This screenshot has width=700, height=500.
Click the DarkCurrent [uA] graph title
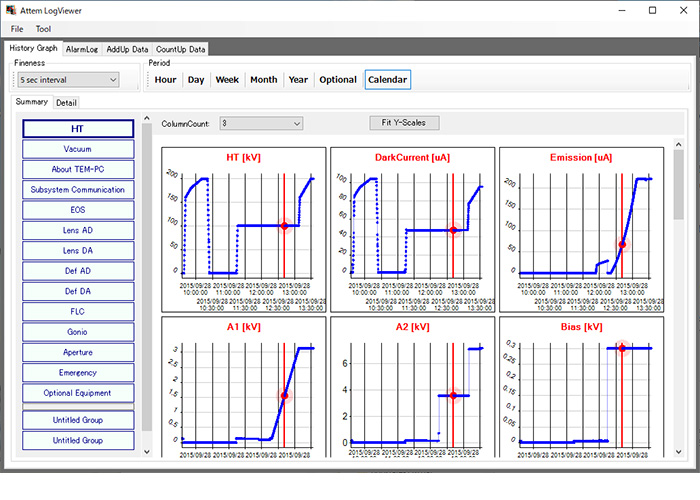point(412,158)
